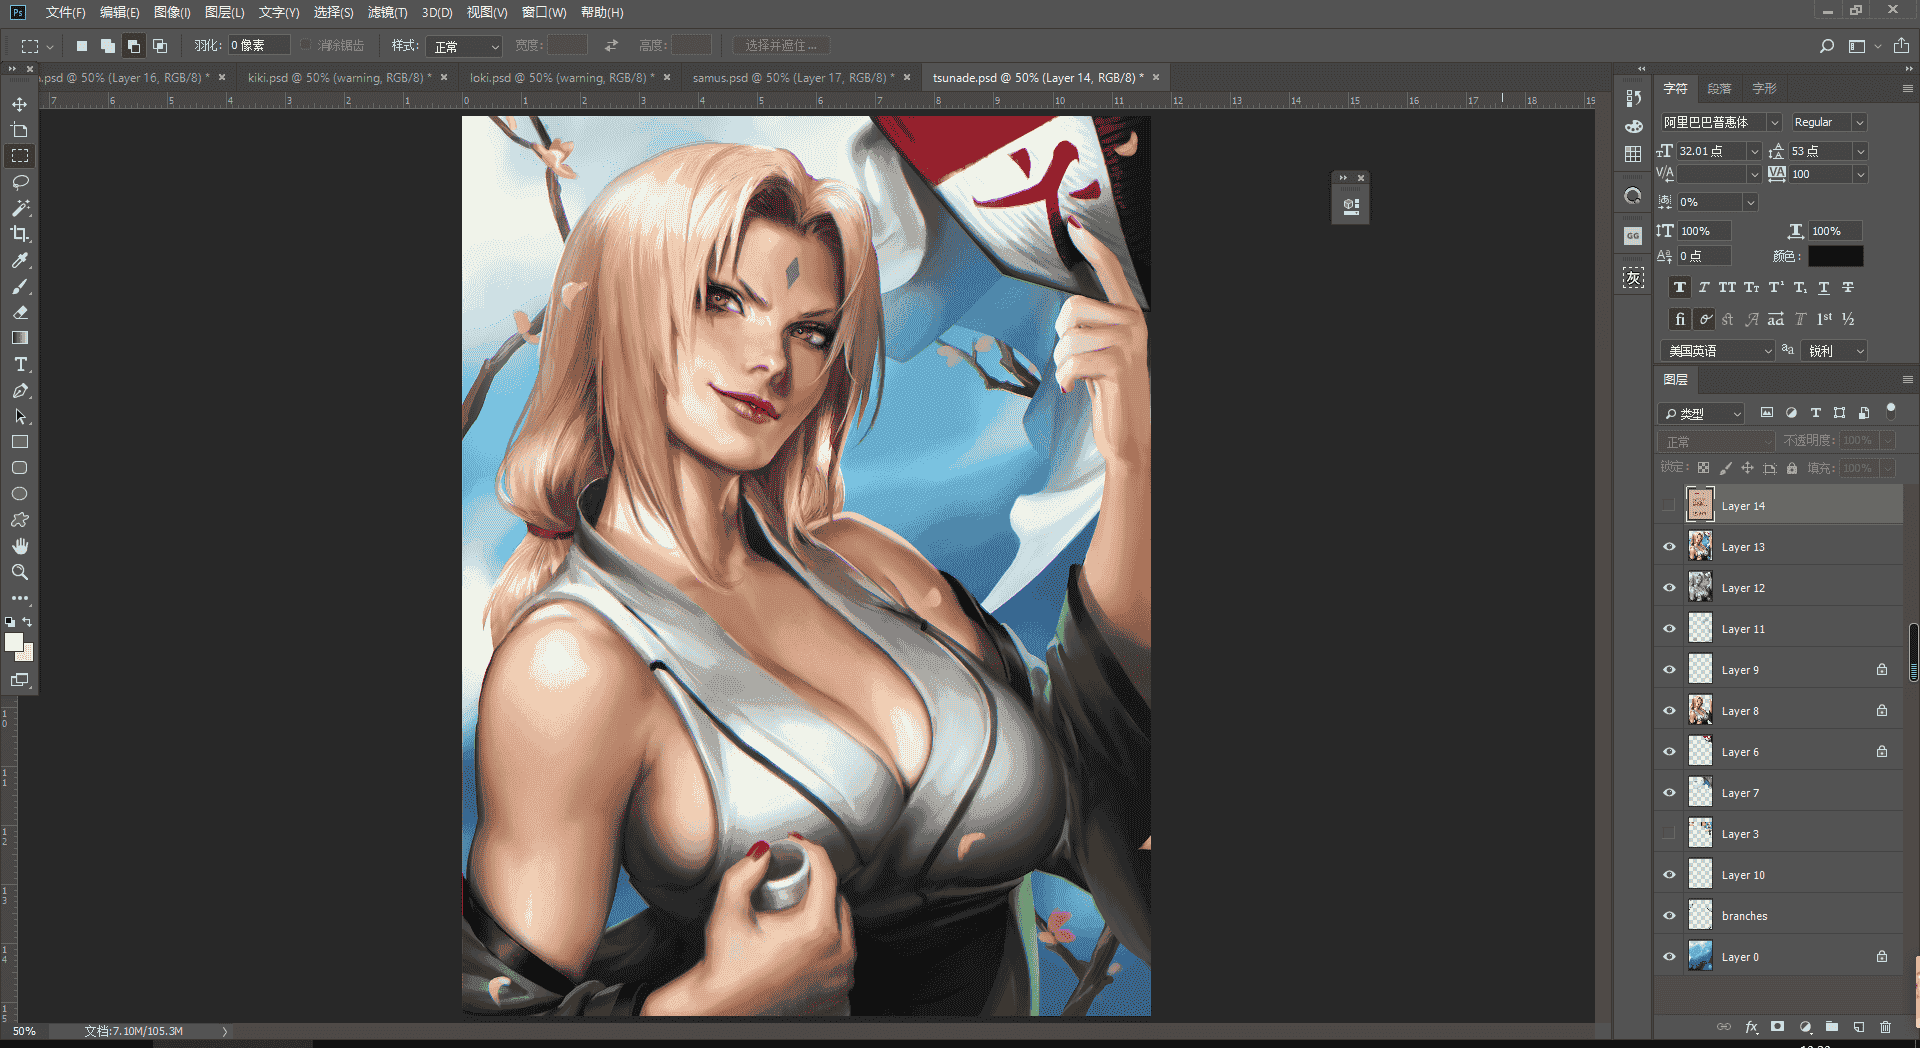Open the layer filter type dropdown

tap(1702, 414)
